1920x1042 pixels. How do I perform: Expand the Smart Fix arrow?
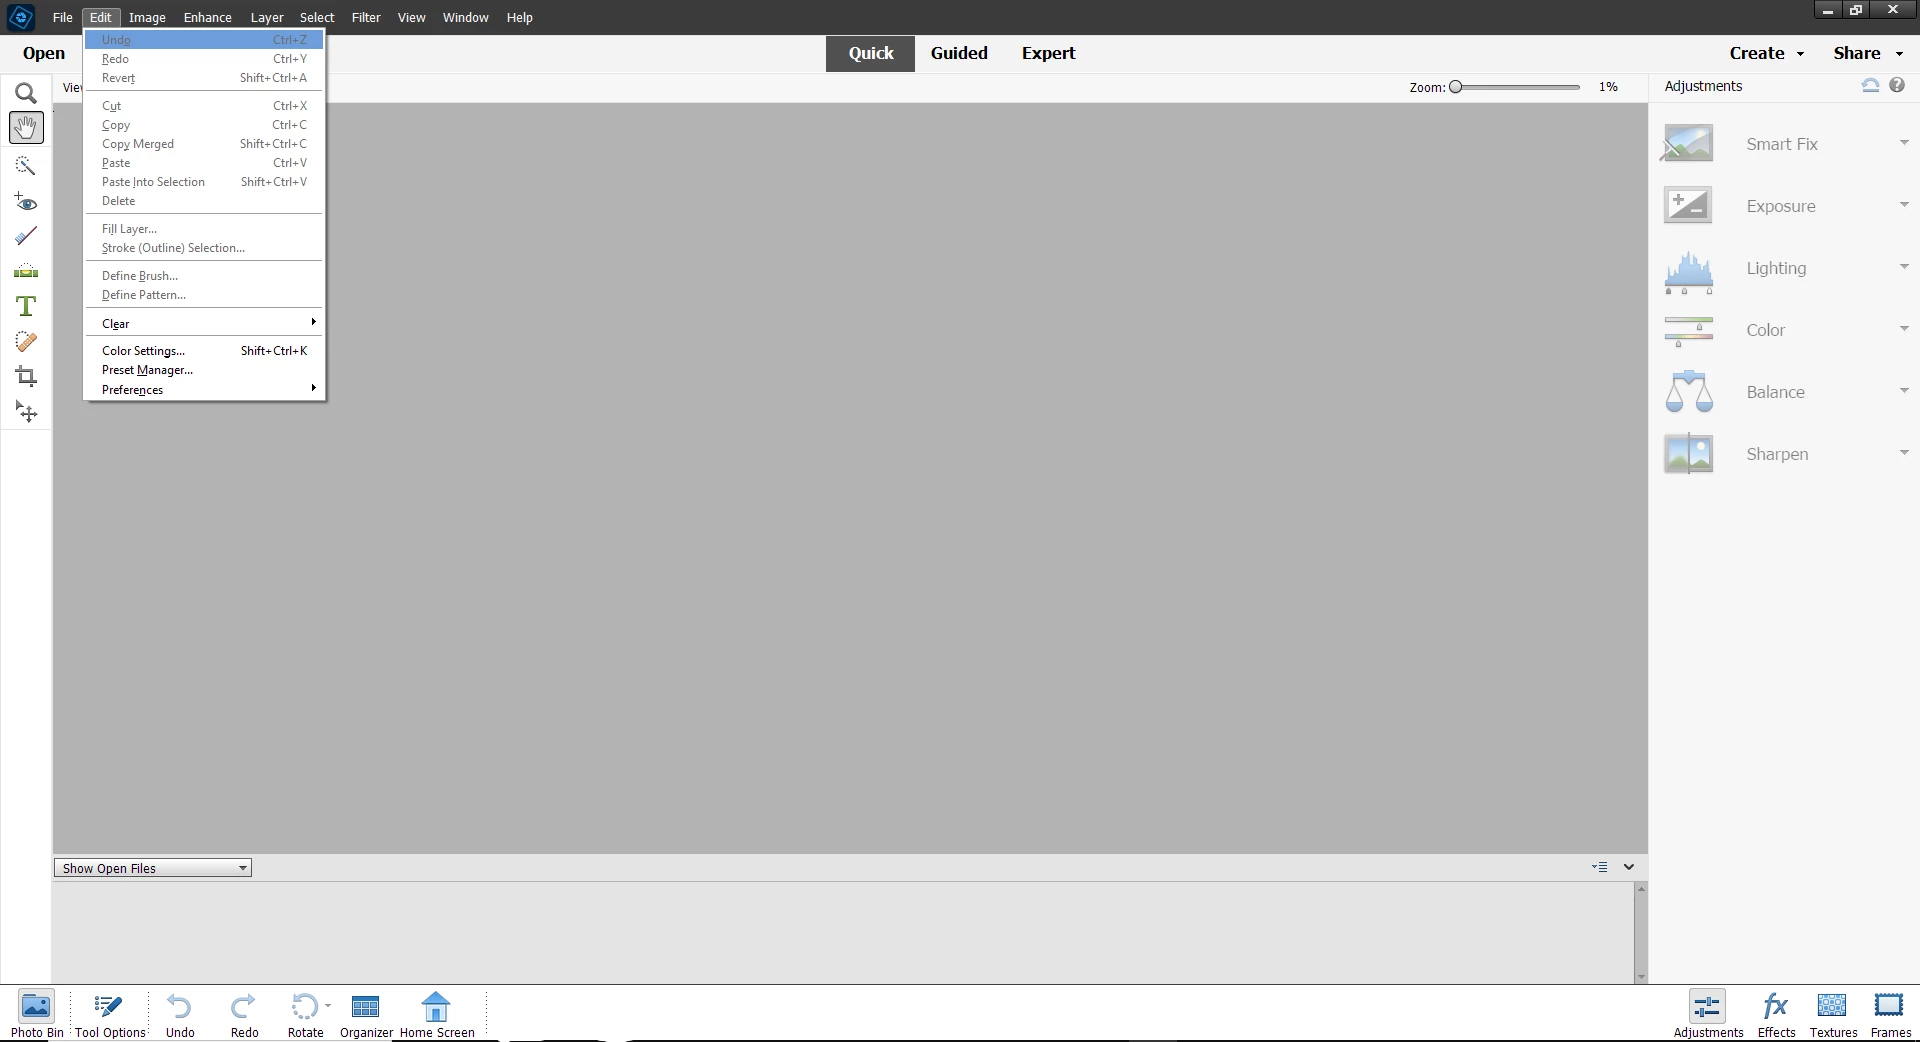click(1904, 143)
